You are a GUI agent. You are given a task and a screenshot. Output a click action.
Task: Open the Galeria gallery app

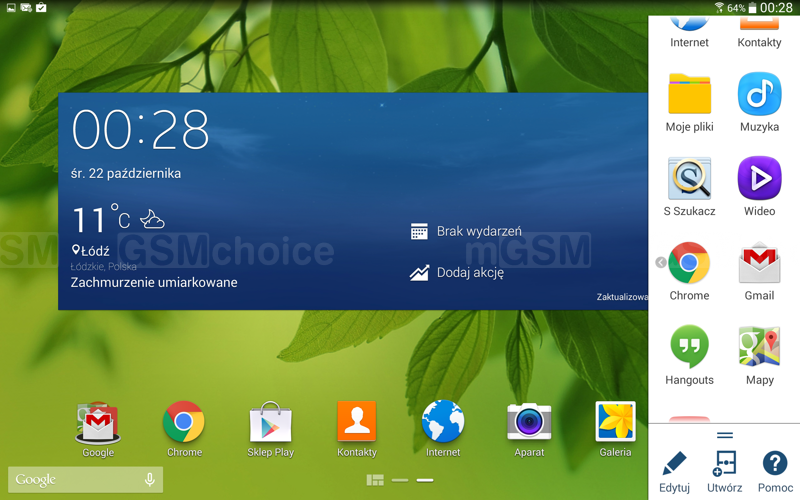coord(615,424)
